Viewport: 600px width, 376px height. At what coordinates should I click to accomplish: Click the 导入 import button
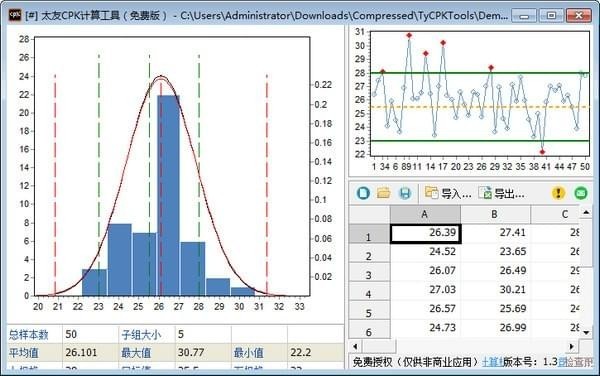pyautogui.click(x=448, y=193)
